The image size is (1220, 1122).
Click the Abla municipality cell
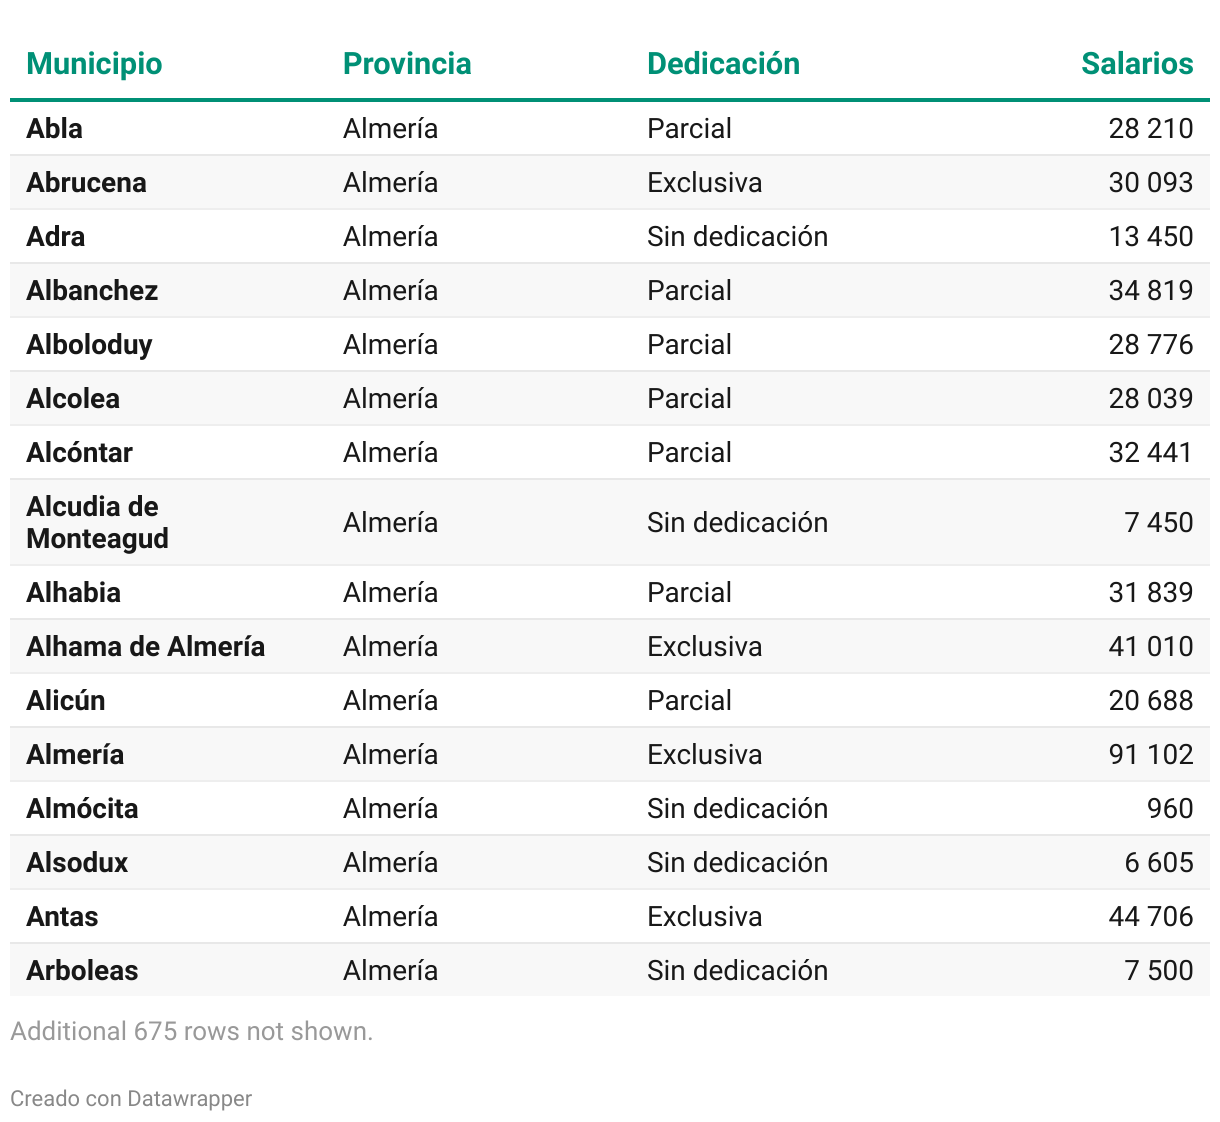pos(55,129)
